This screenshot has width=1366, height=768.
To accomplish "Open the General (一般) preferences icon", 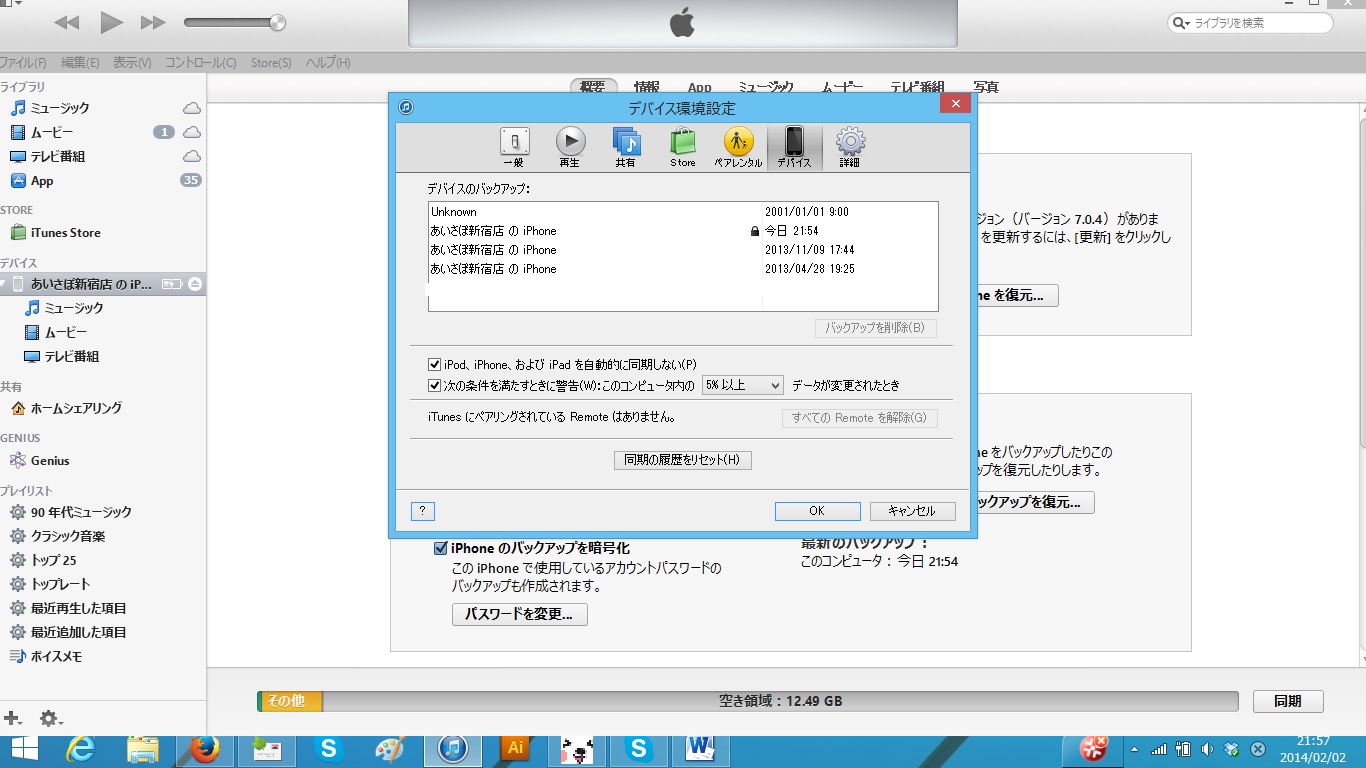I will point(514,146).
